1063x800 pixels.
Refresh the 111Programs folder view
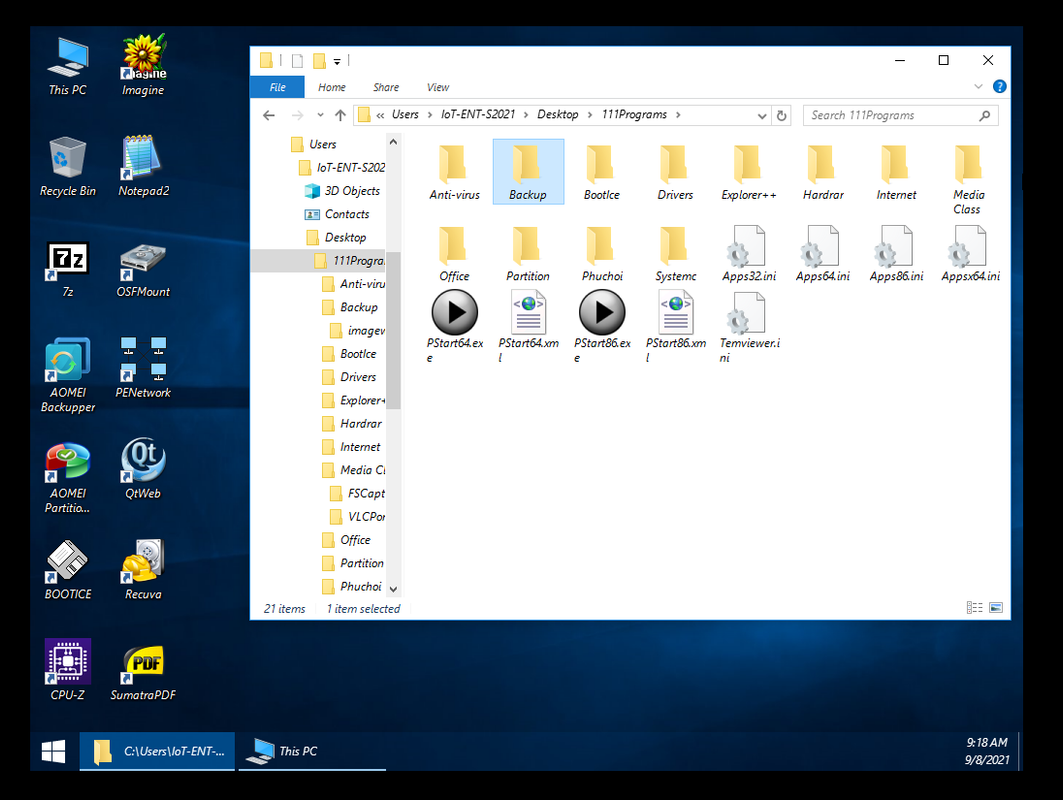pos(782,116)
